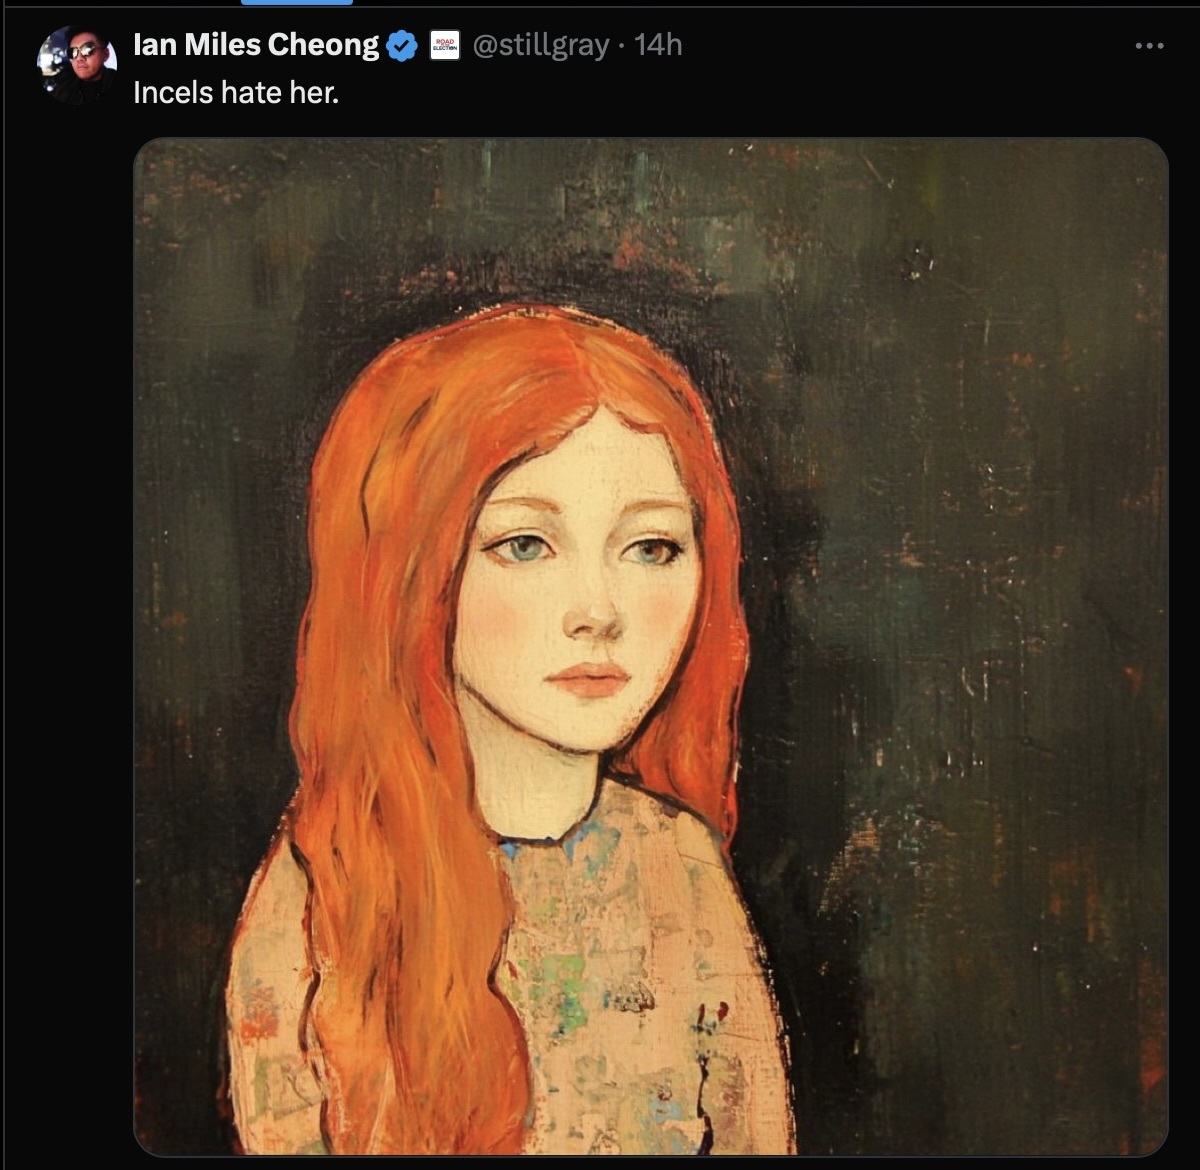Visit the @stillgray handle link
Viewport: 1200px width, 1170px height.
coord(540,45)
